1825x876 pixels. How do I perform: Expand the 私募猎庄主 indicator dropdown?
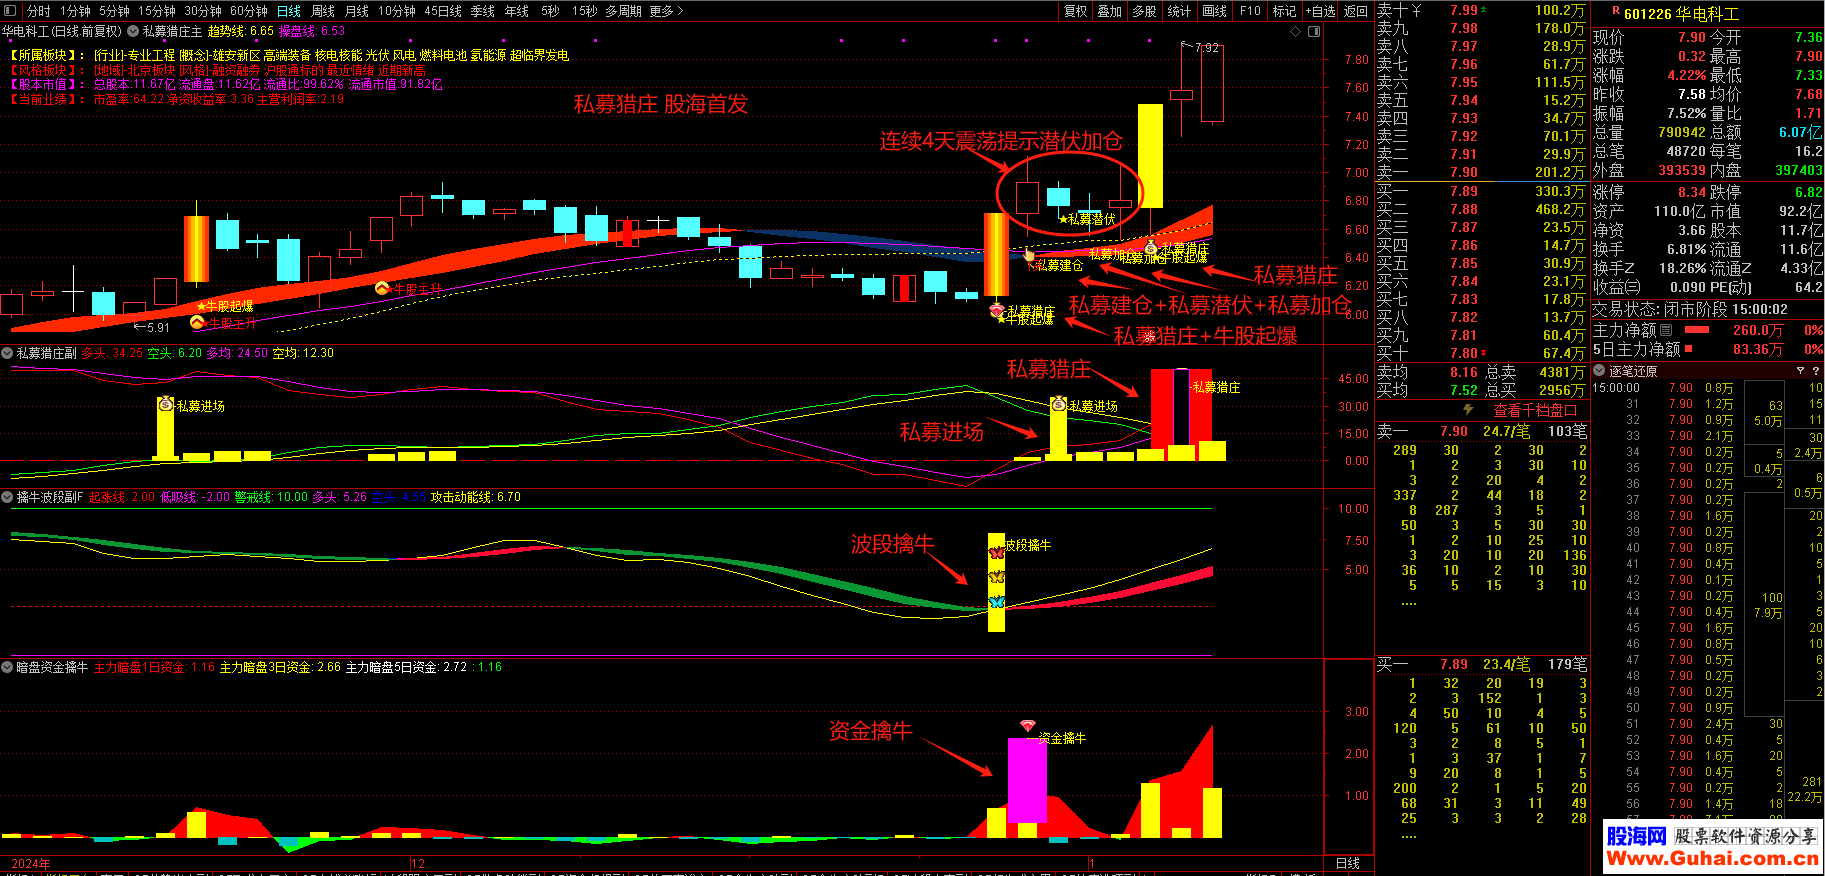coord(133,32)
